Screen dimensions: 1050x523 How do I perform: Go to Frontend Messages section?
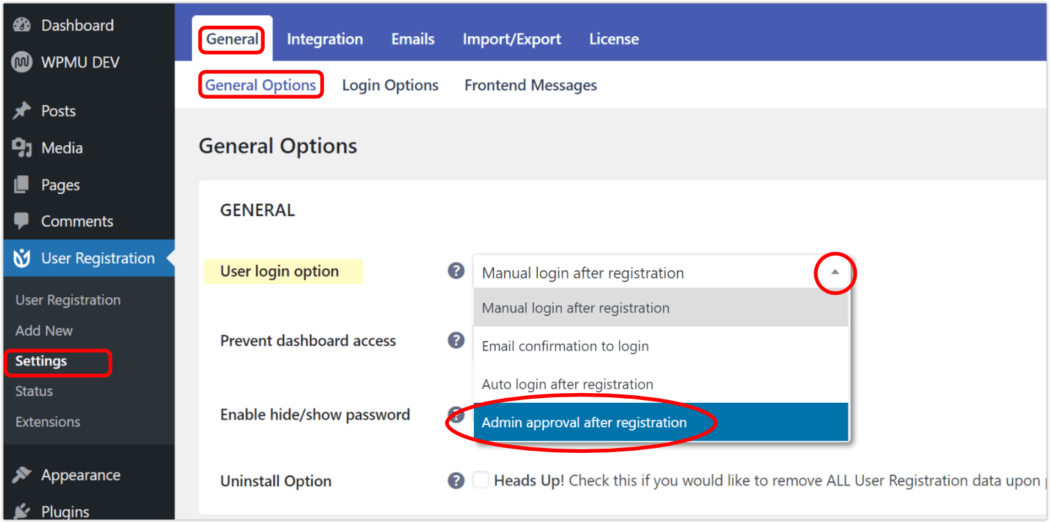coord(530,85)
